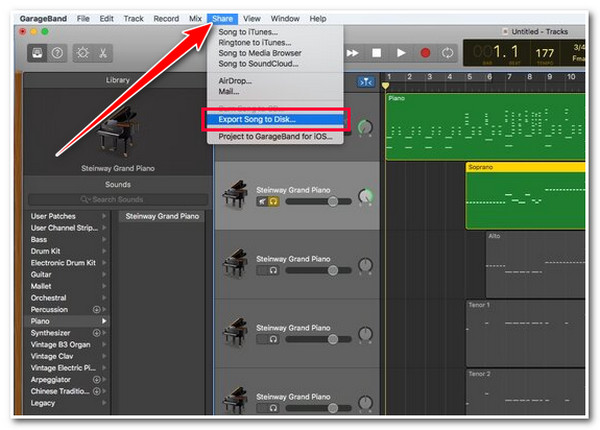Start playback with the Play button
Image resolution: width=600 pixels, height=430 pixels.
pyautogui.click(x=401, y=53)
